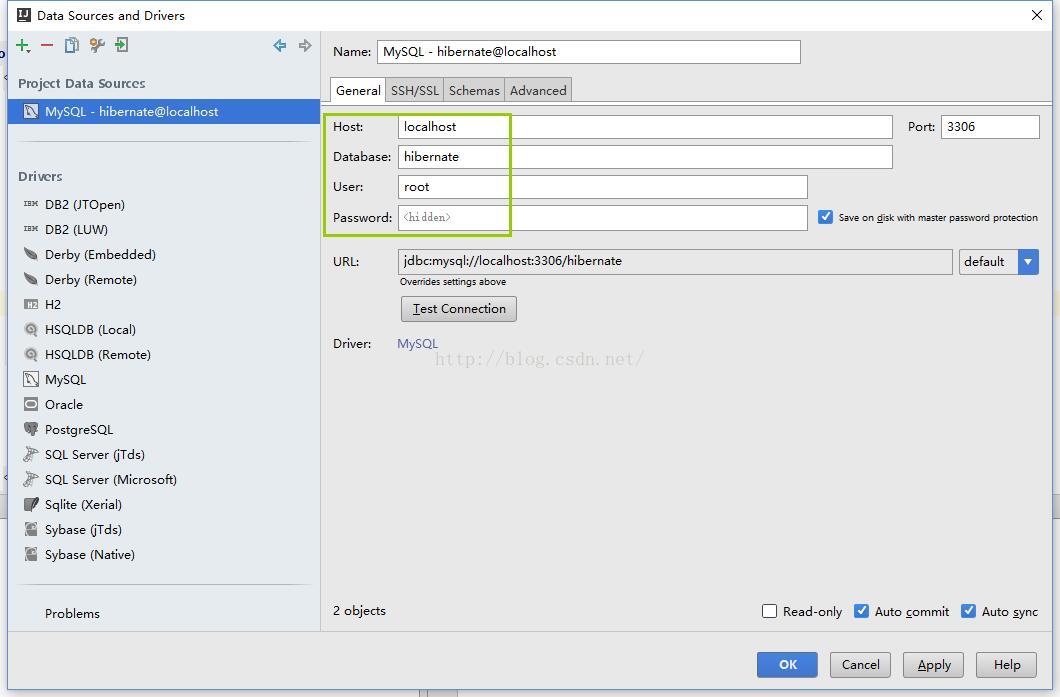The image size is (1060, 697).
Task: Switch to the General tab
Action: 358,90
